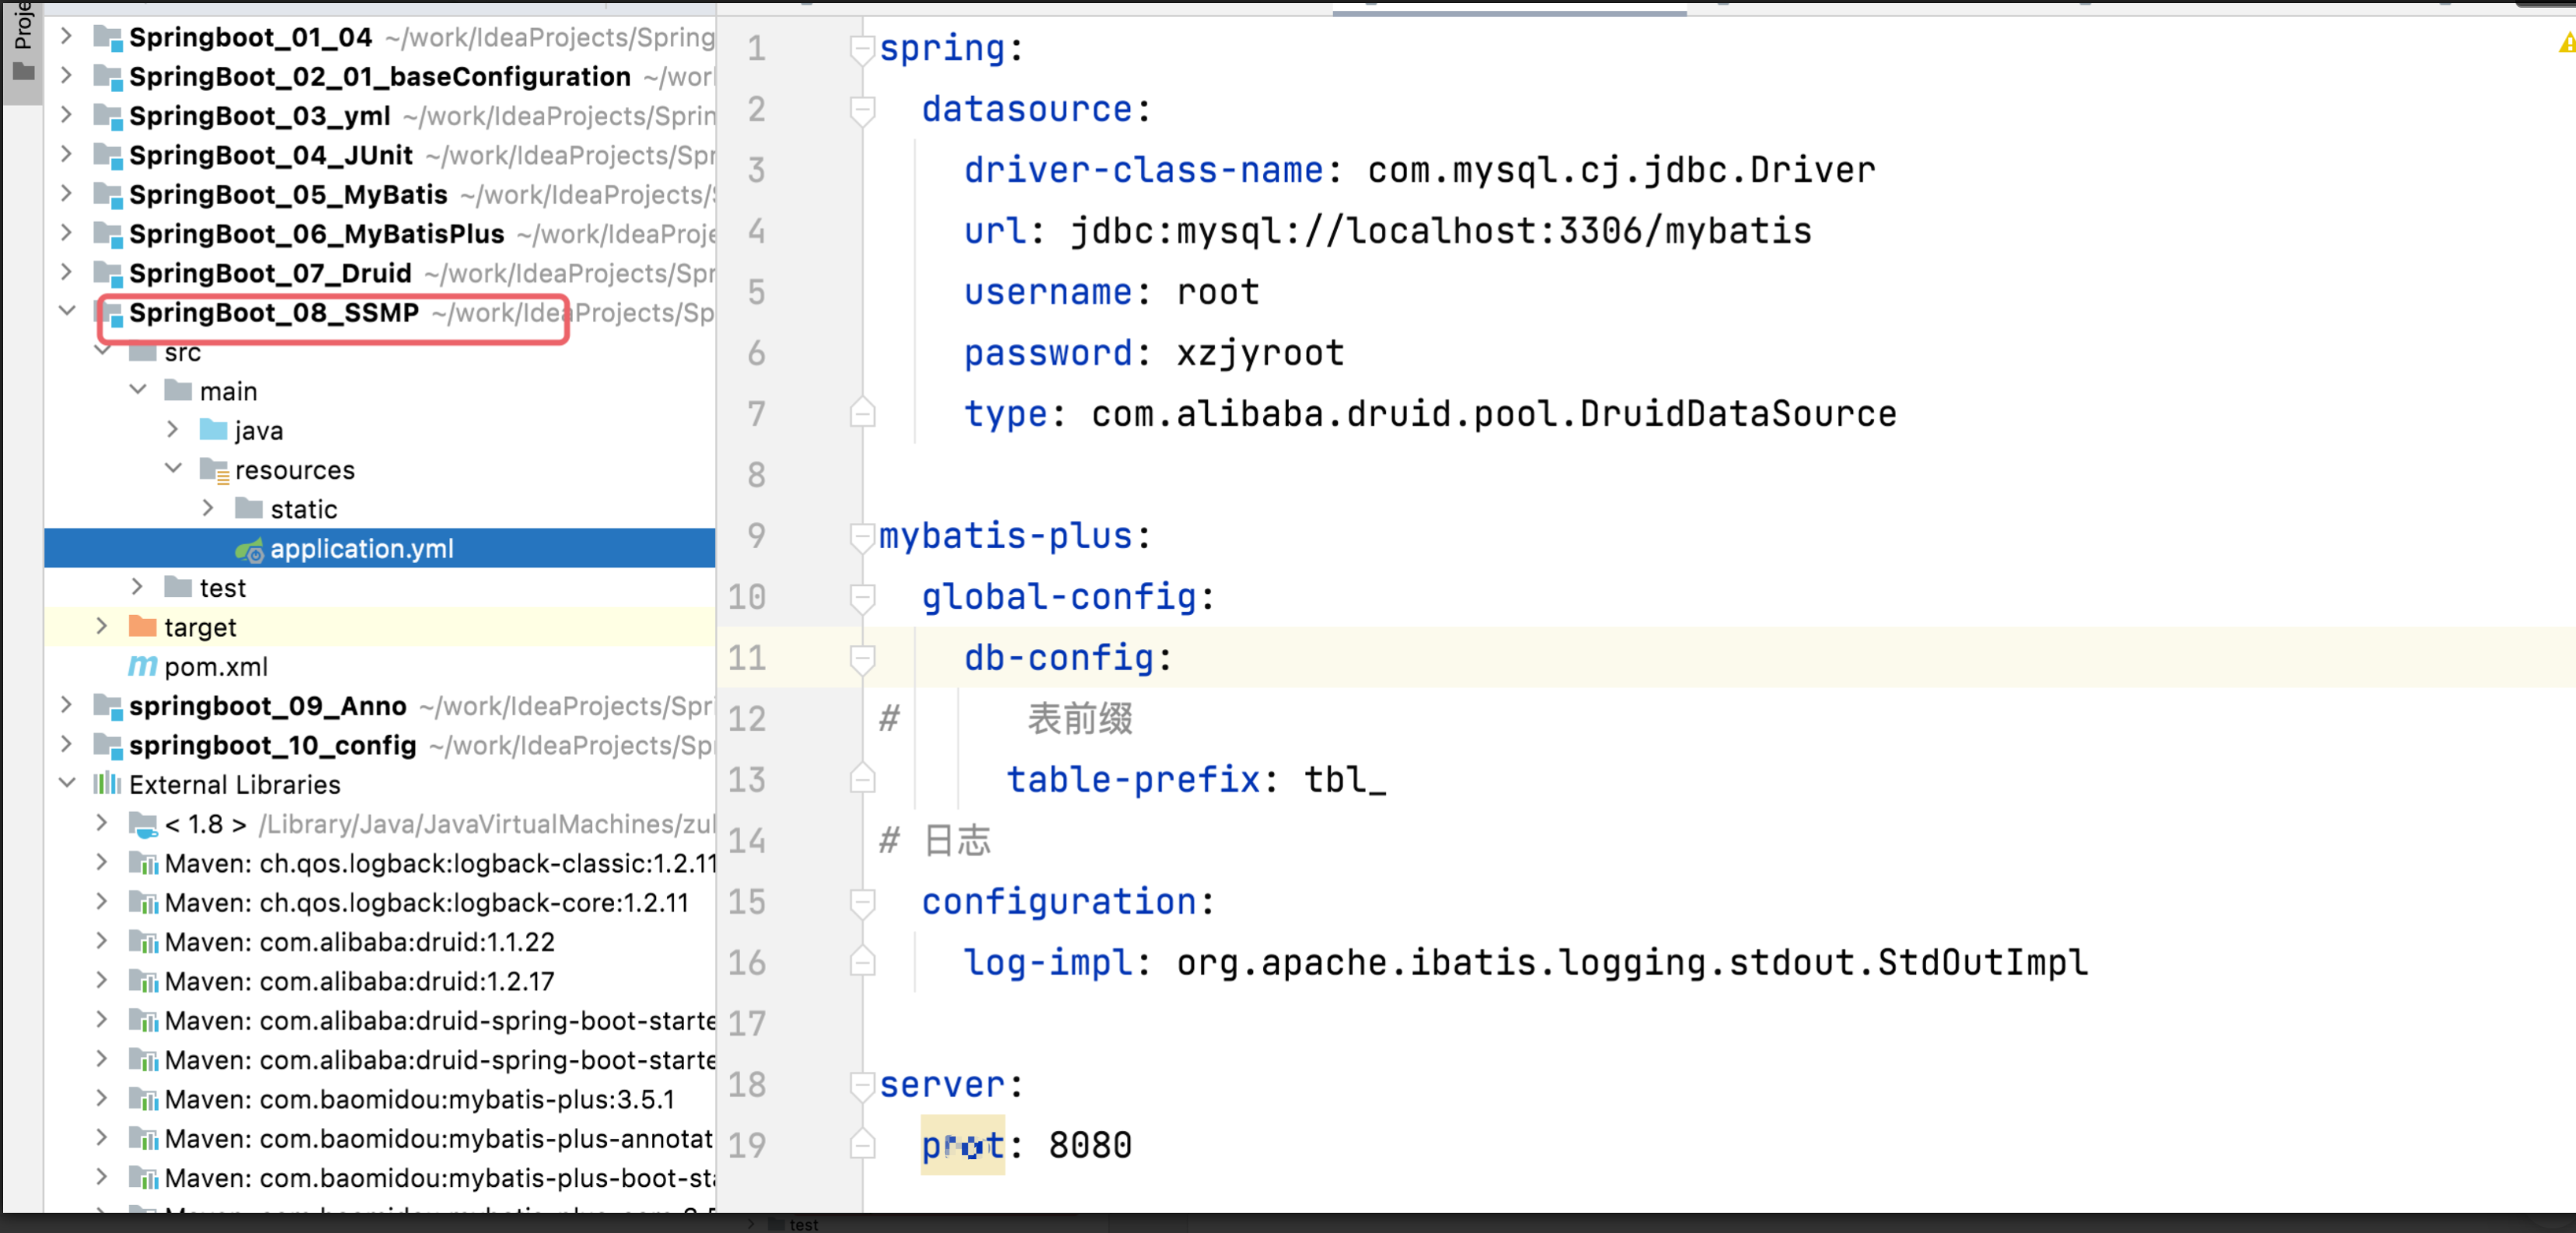Click the druid:1.1.22 library icon

143,943
